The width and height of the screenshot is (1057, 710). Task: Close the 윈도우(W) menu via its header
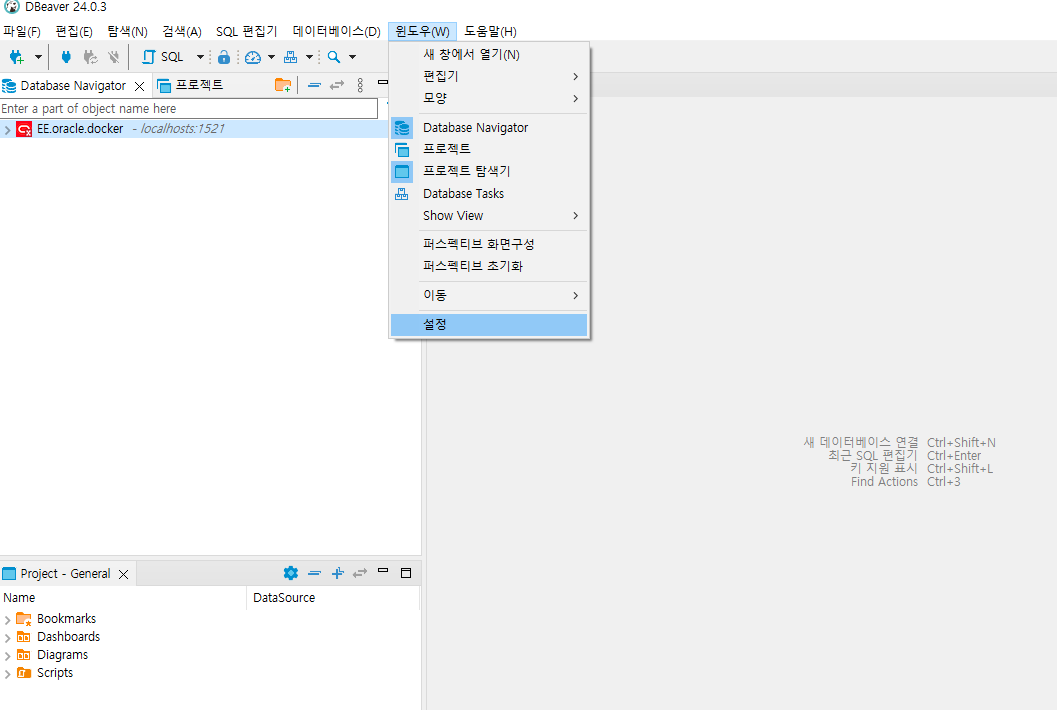pos(423,32)
